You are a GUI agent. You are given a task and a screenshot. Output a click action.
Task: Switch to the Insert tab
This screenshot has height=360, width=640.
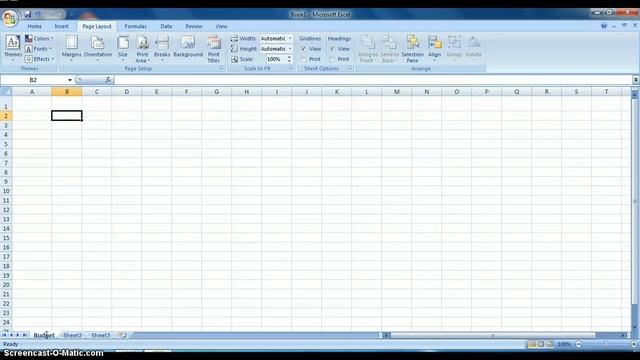[62, 26]
